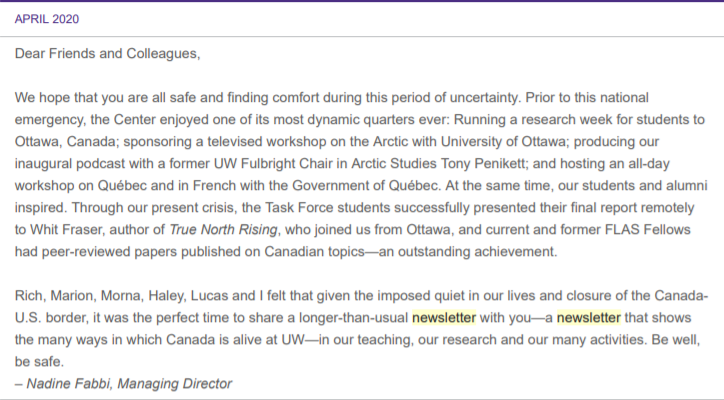The width and height of the screenshot is (724, 400).
Task: Click the words inaugural podcast
Action: pyautogui.click(x=70, y=164)
